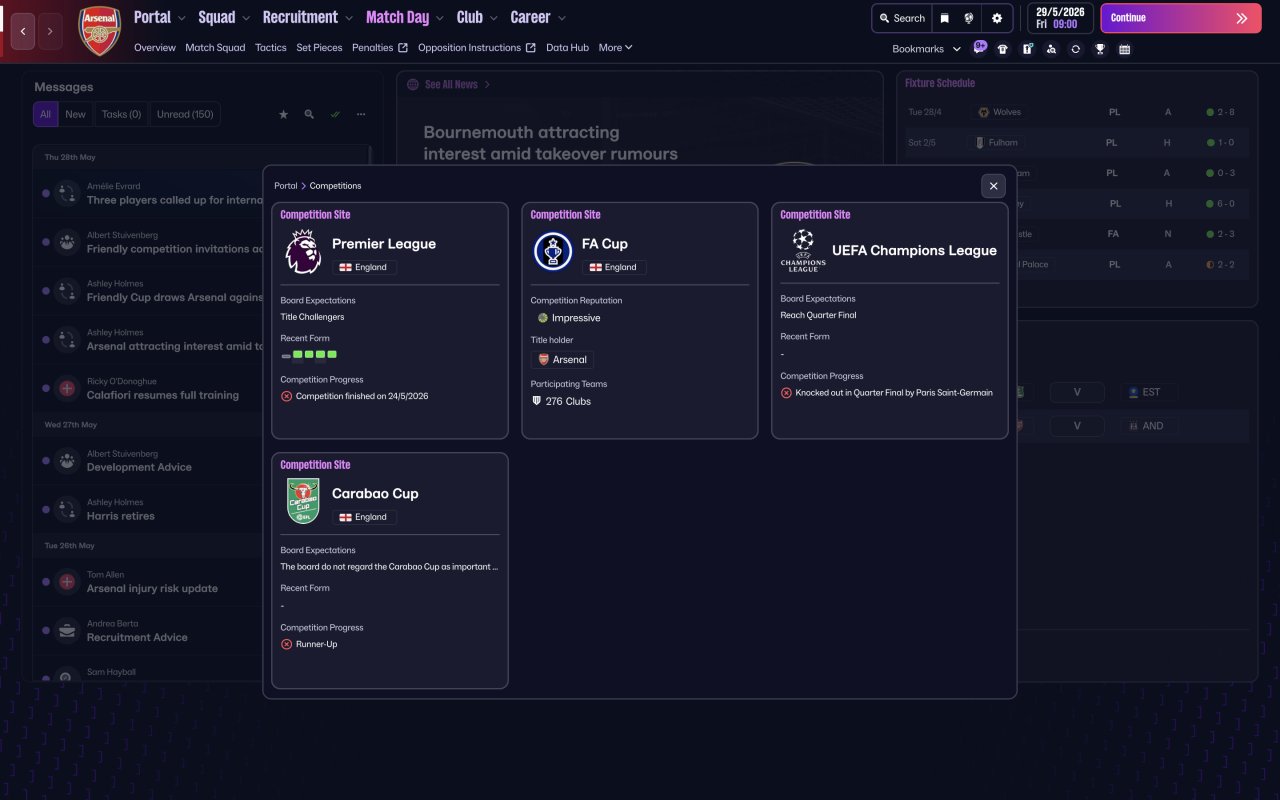Viewport: 1280px width, 800px height.
Task: Open the Set Pieces tab
Action: pyautogui.click(x=319, y=47)
